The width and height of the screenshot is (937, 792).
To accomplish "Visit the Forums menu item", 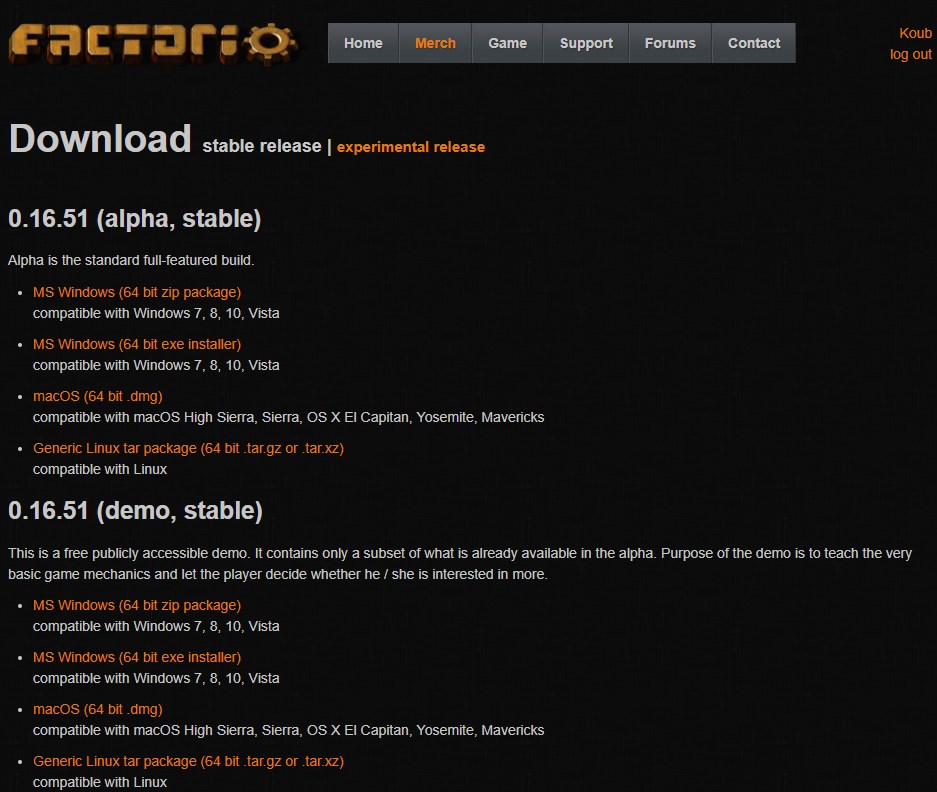I will 670,43.
